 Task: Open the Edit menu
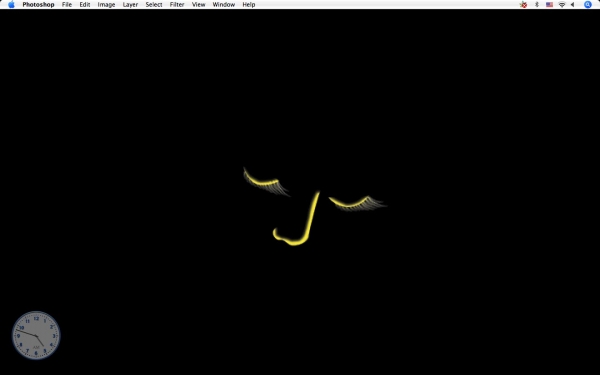85,5
